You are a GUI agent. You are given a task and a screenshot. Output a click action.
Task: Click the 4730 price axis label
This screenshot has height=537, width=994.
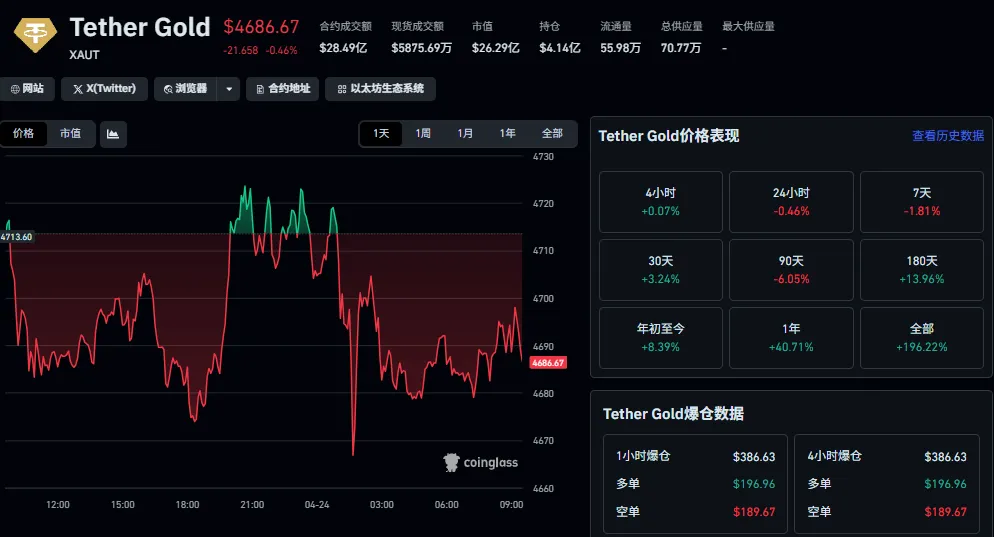point(543,157)
